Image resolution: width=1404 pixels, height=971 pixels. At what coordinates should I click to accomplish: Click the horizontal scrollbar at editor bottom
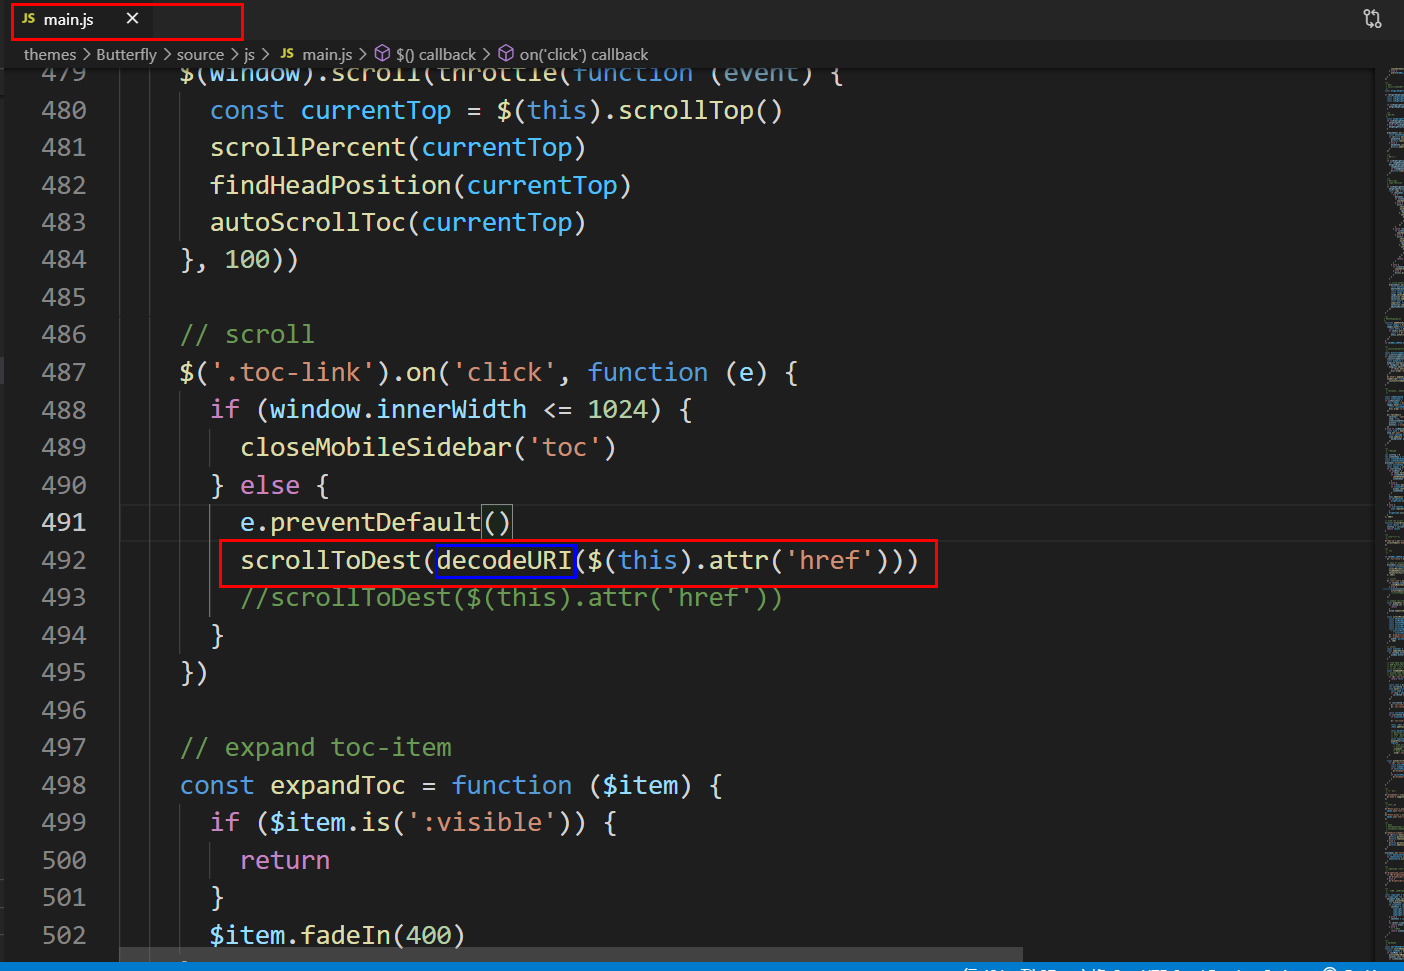click(x=571, y=955)
